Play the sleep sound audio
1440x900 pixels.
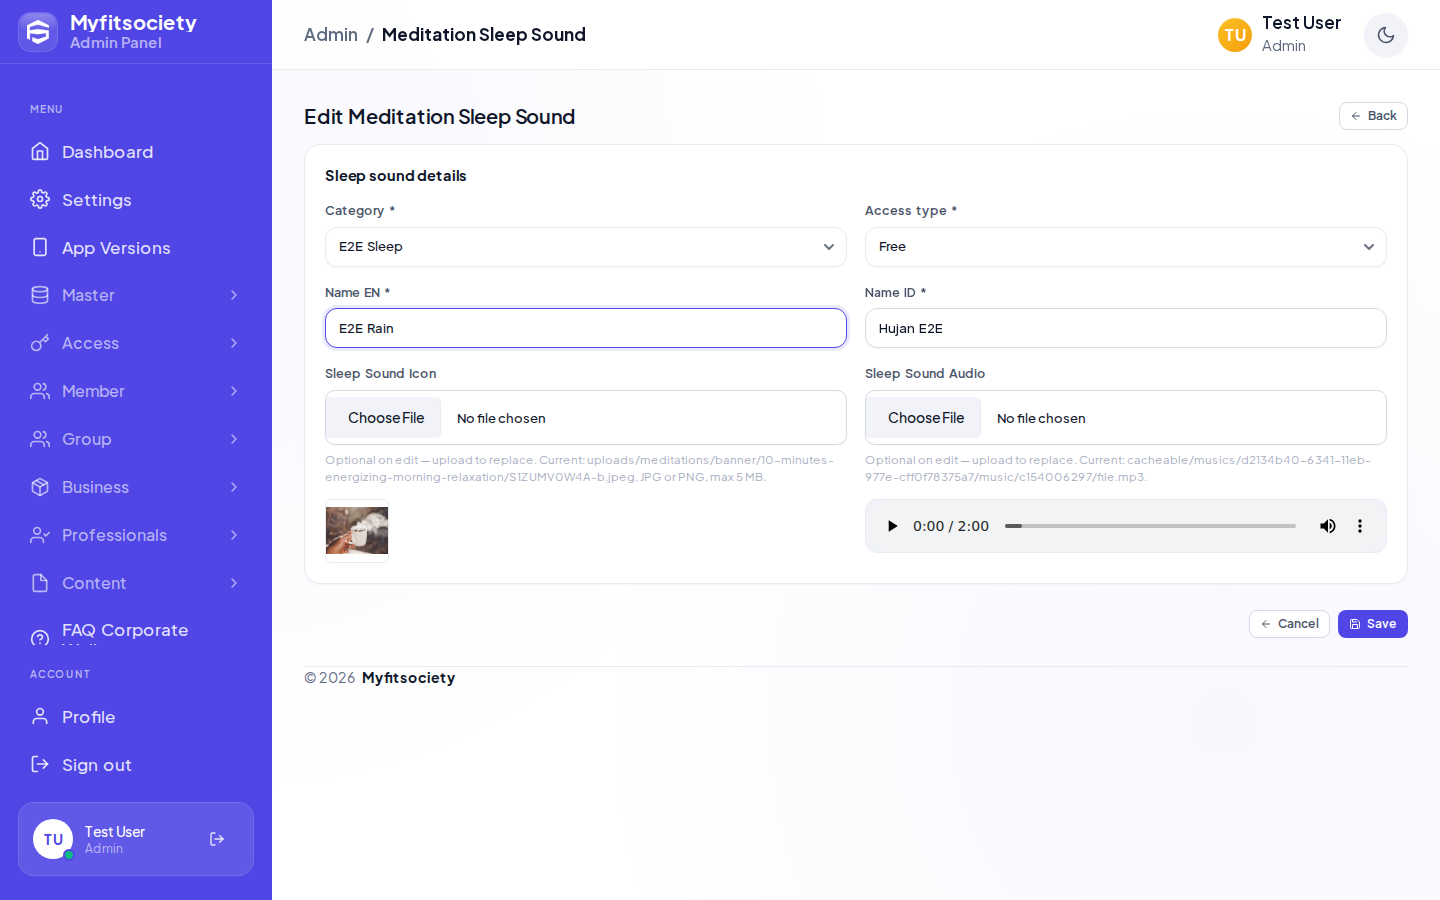coord(892,526)
